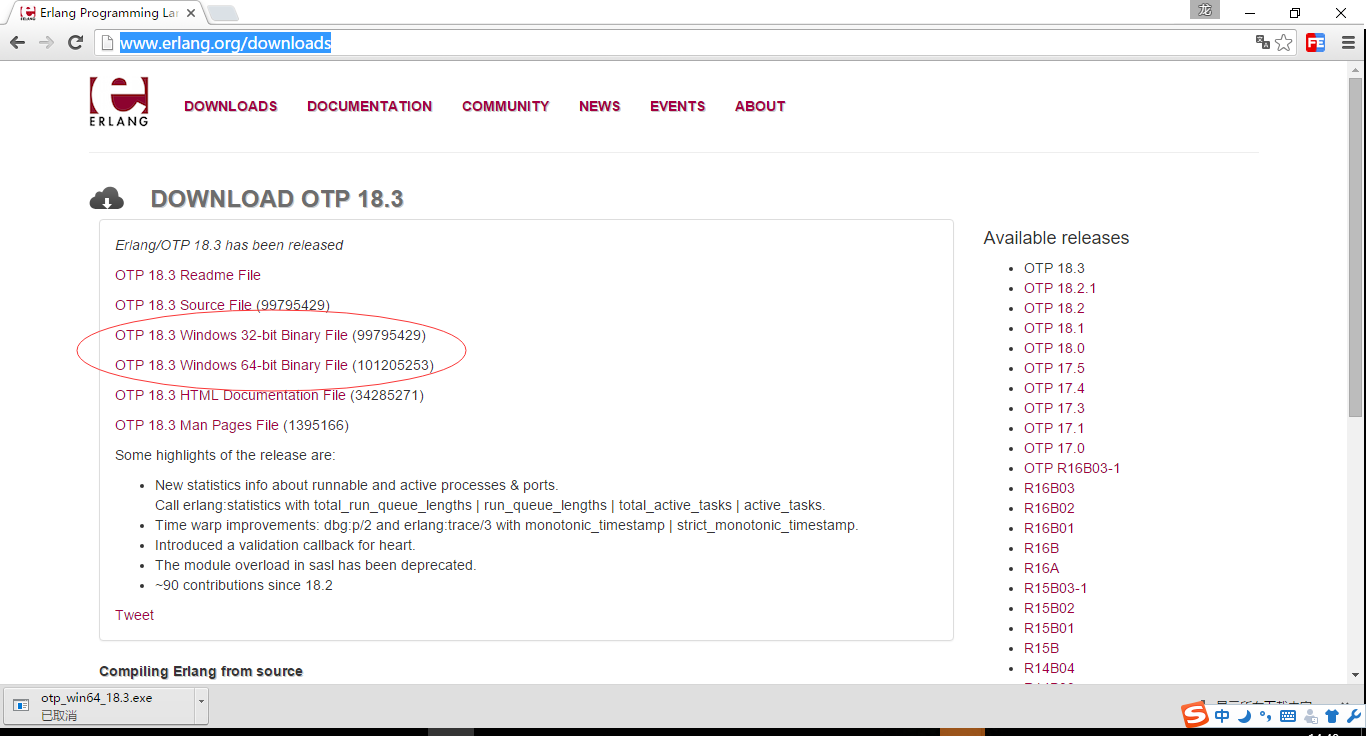Select release OTP 17.3

[x=1054, y=408]
